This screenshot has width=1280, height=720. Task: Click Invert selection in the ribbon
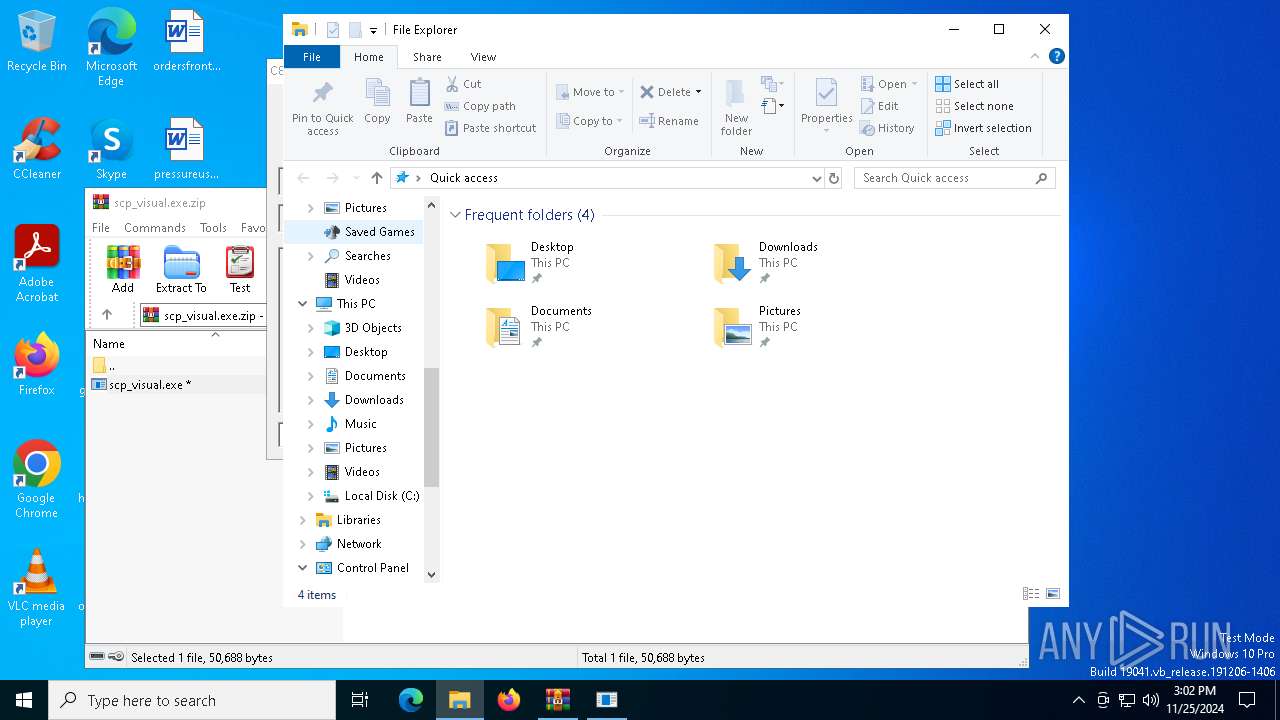click(984, 128)
